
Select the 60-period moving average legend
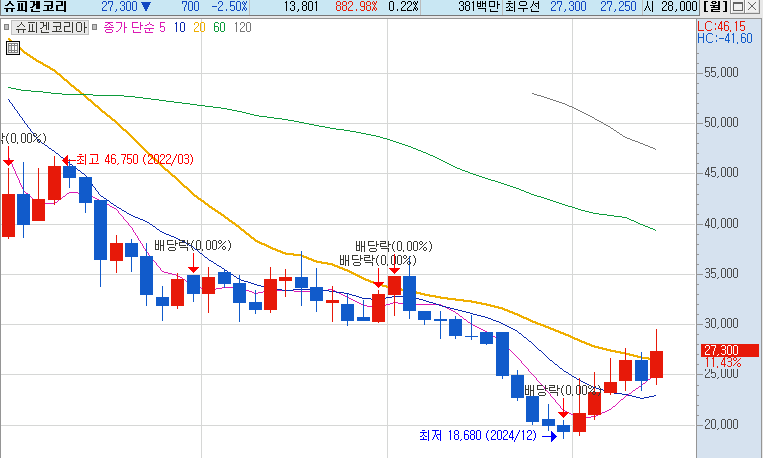click(x=219, y=27)
